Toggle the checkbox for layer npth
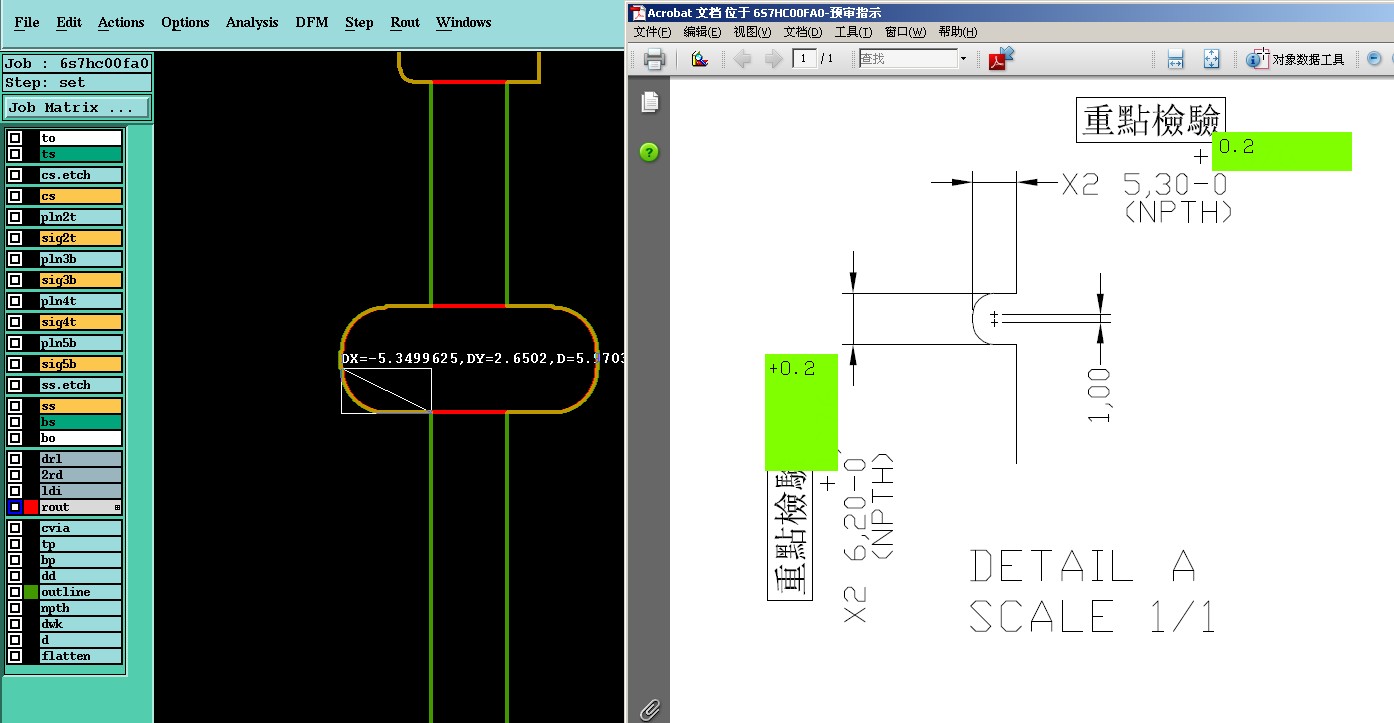The width and height of the screenshot is (1394, 723). point(15,608)
